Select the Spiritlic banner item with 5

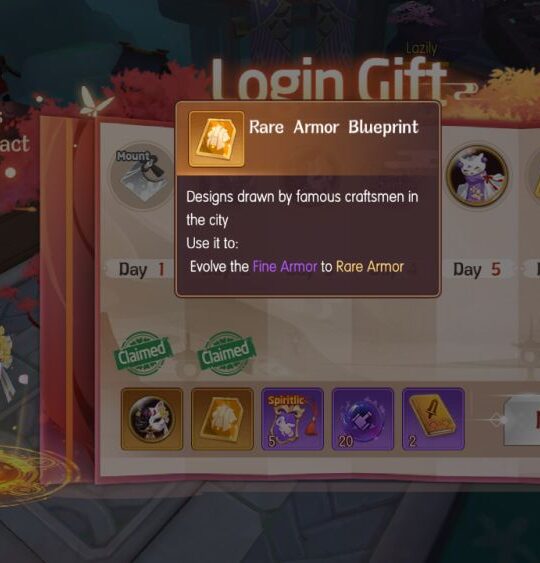tap(293, 419)
